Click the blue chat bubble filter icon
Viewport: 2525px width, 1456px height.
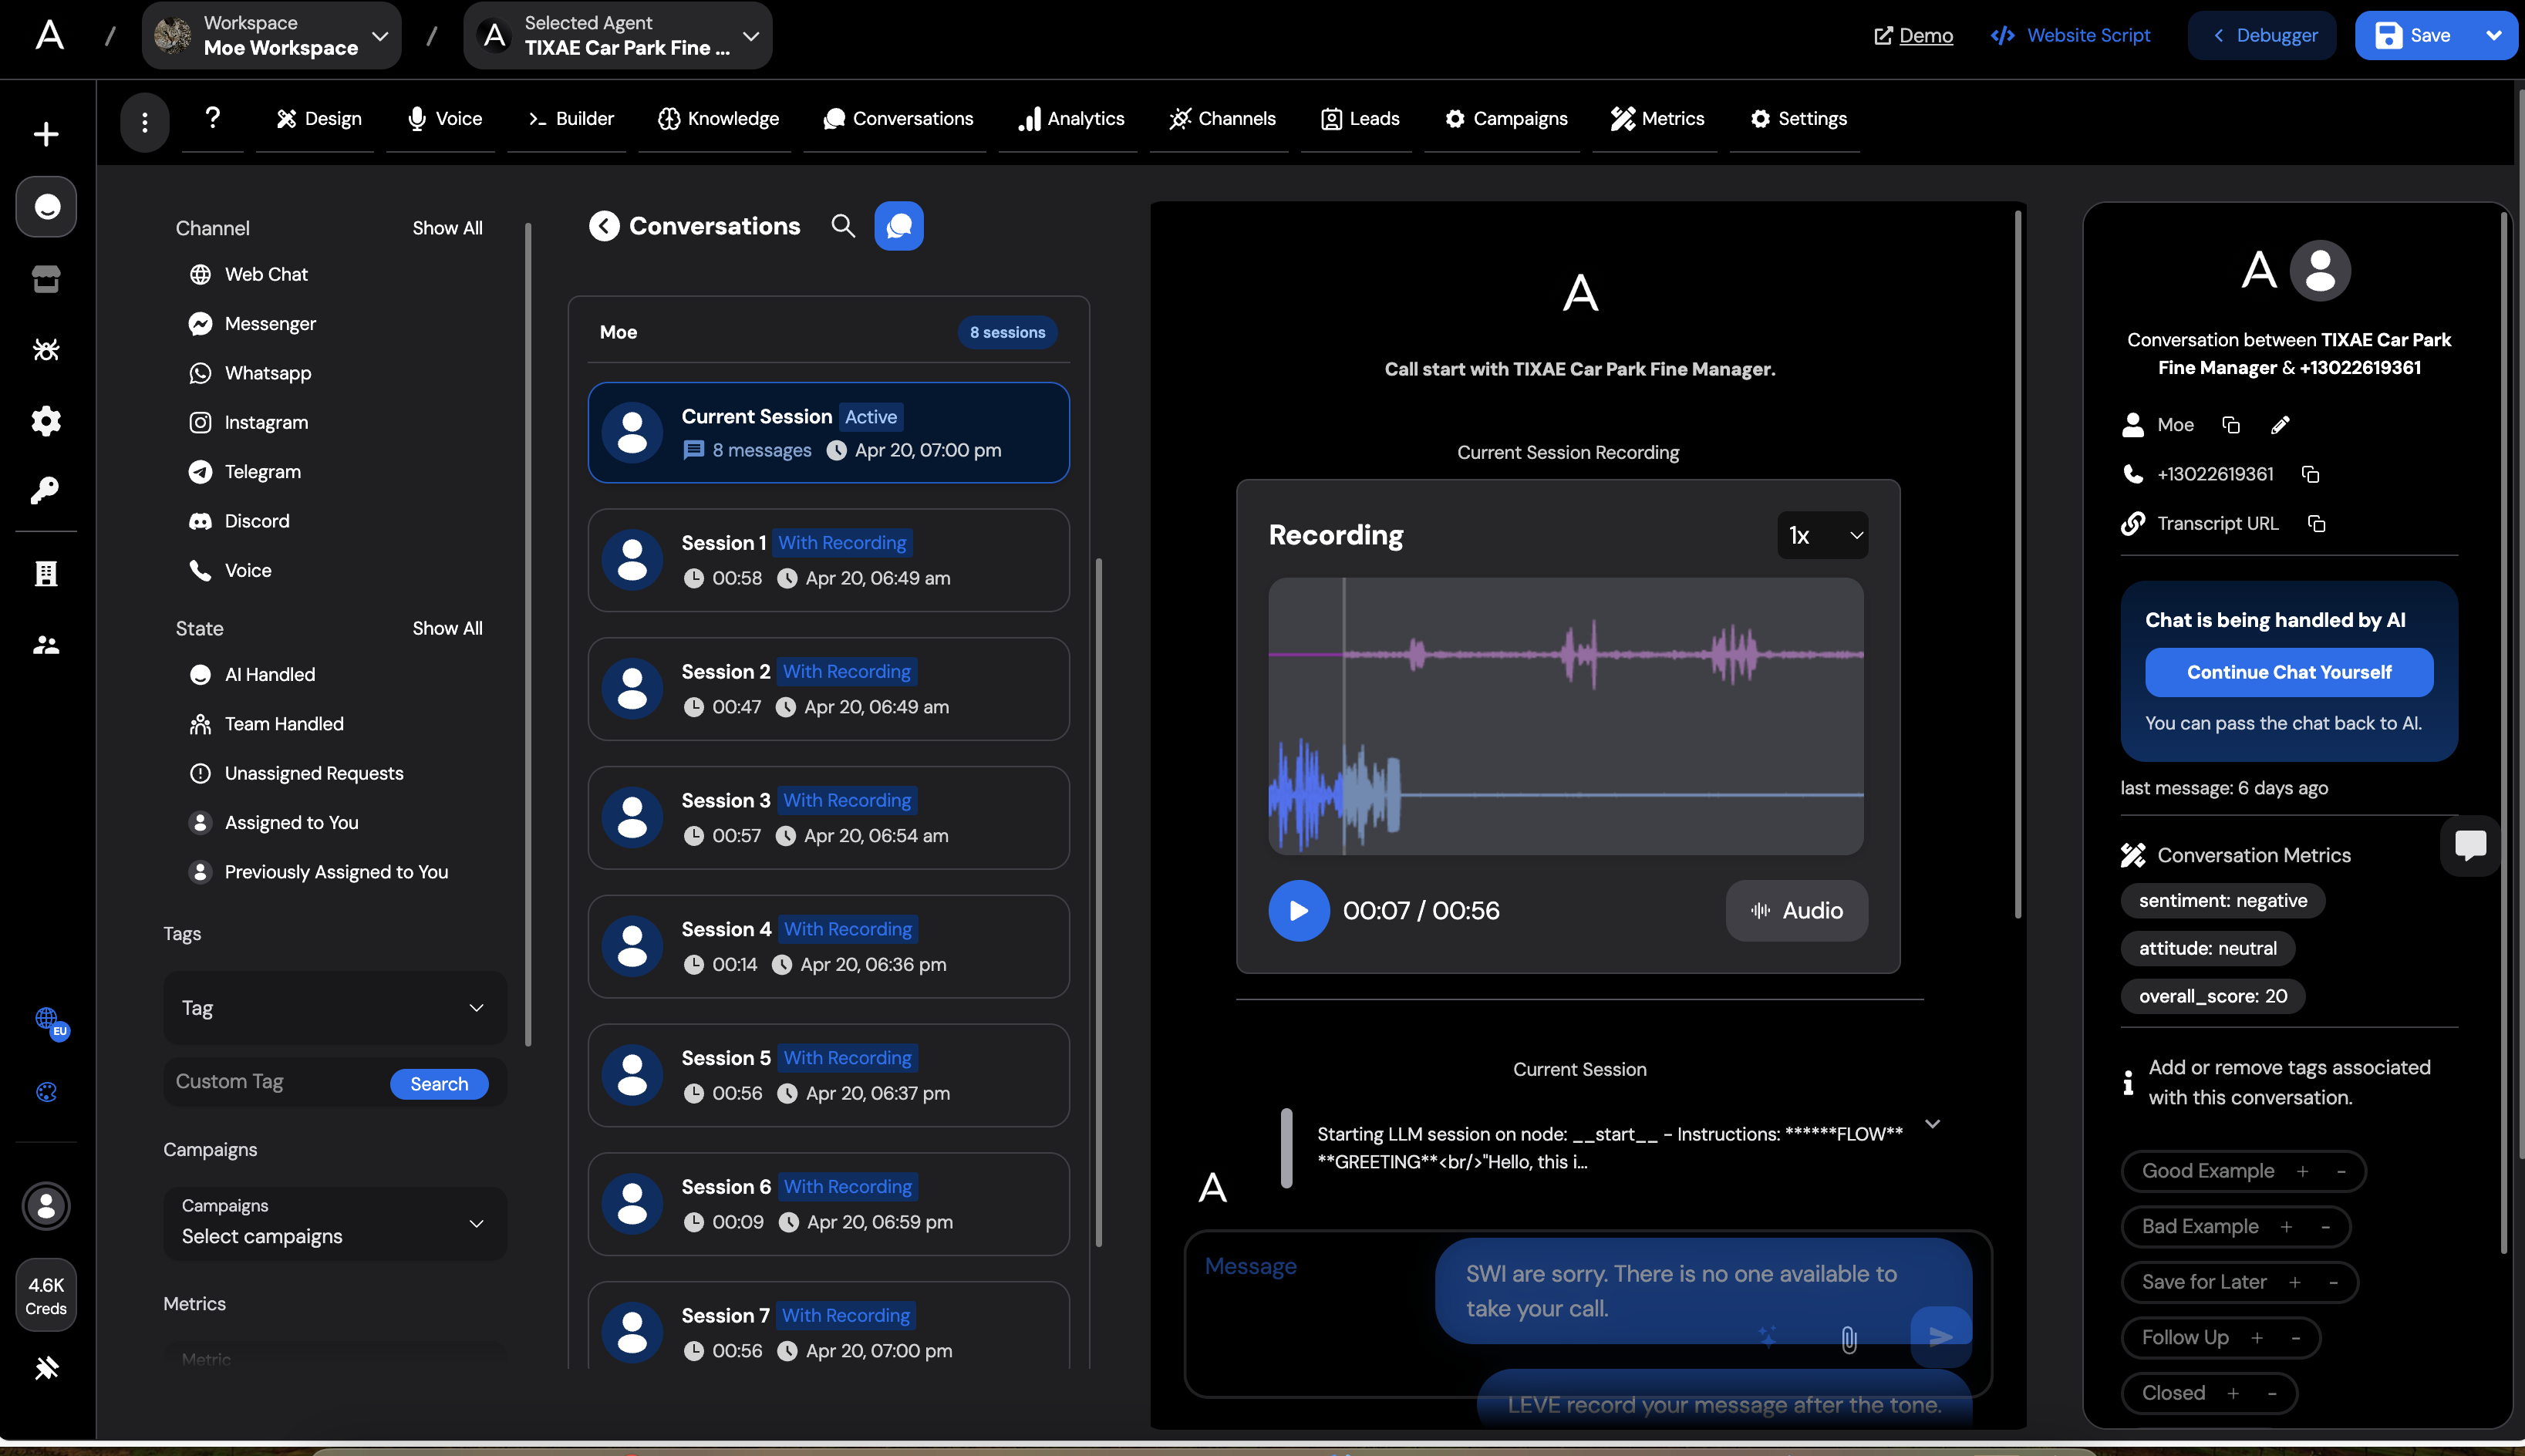[898, 226]
